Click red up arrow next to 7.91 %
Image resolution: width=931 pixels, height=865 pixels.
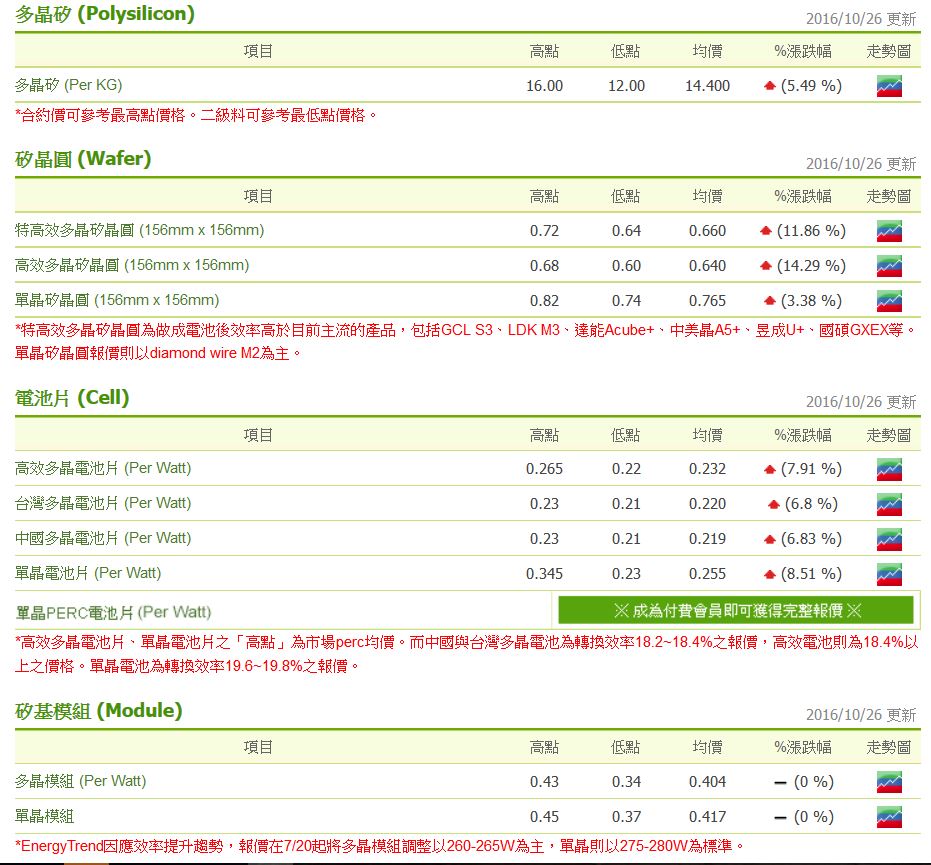tap(770, 470)
